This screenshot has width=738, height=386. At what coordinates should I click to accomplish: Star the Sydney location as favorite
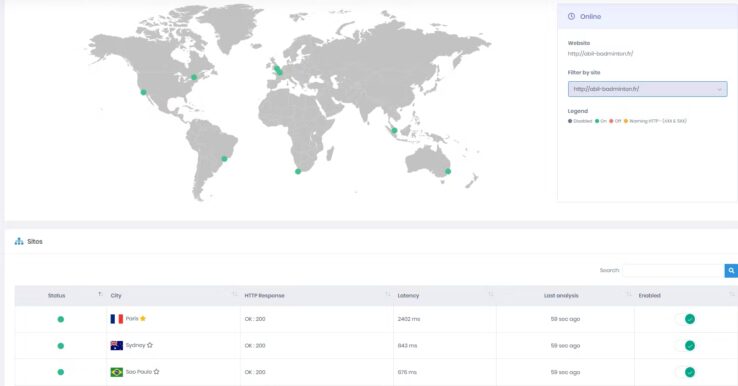150,345
